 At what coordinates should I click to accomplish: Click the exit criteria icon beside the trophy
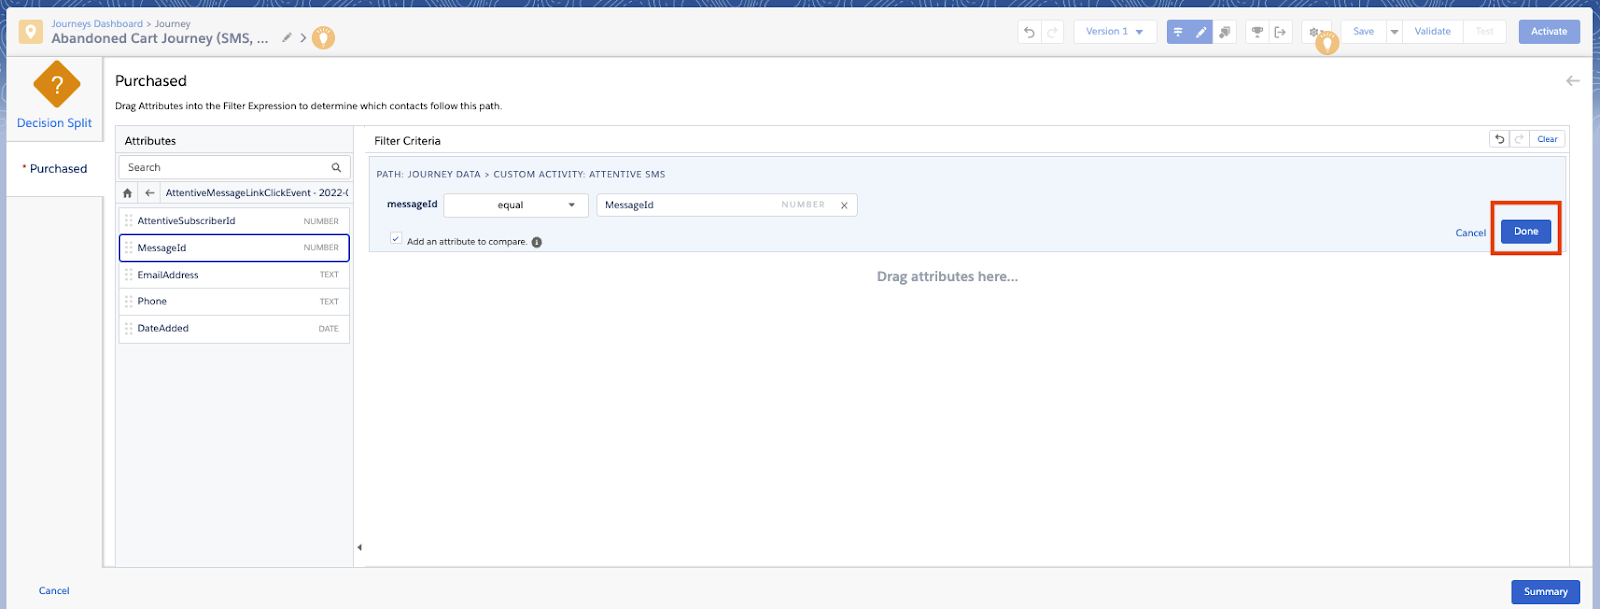click(1280, 32)
